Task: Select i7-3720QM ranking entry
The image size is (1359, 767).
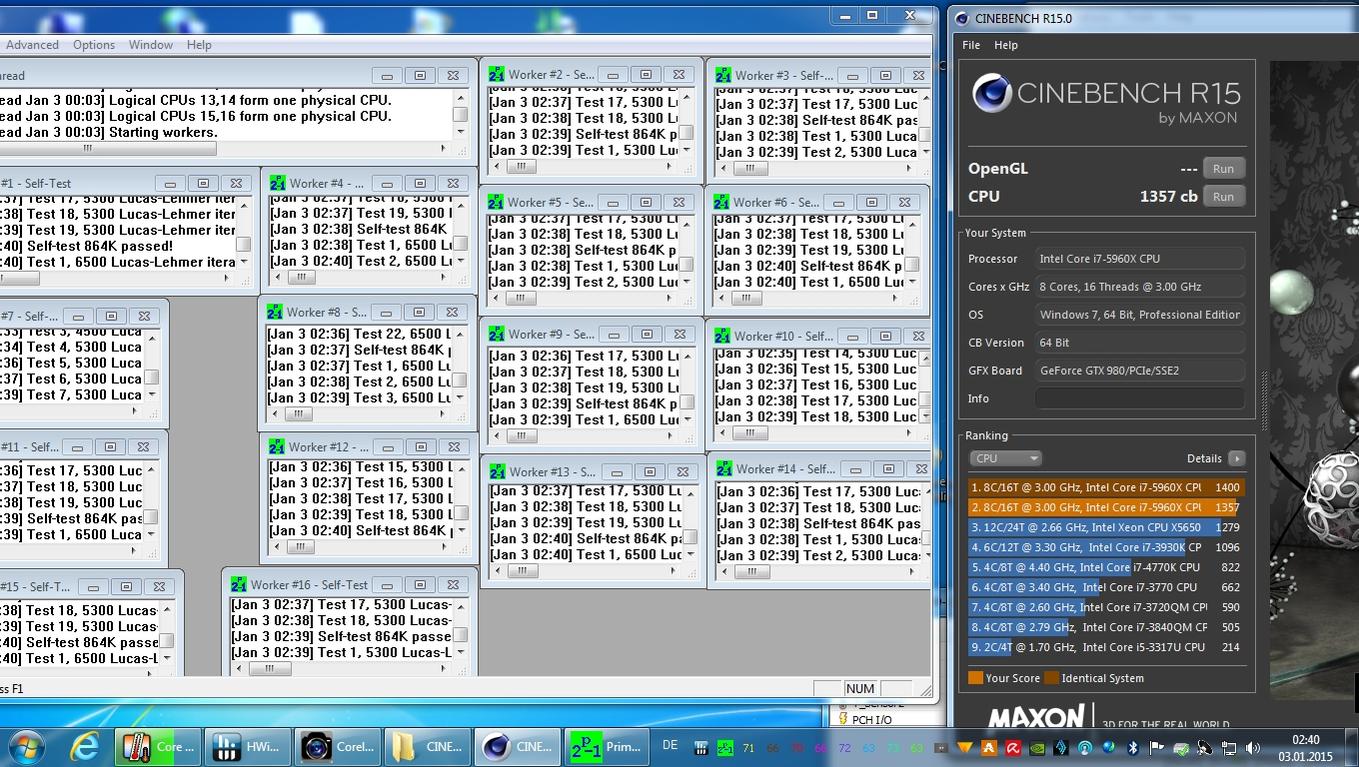Action: 1106,607
